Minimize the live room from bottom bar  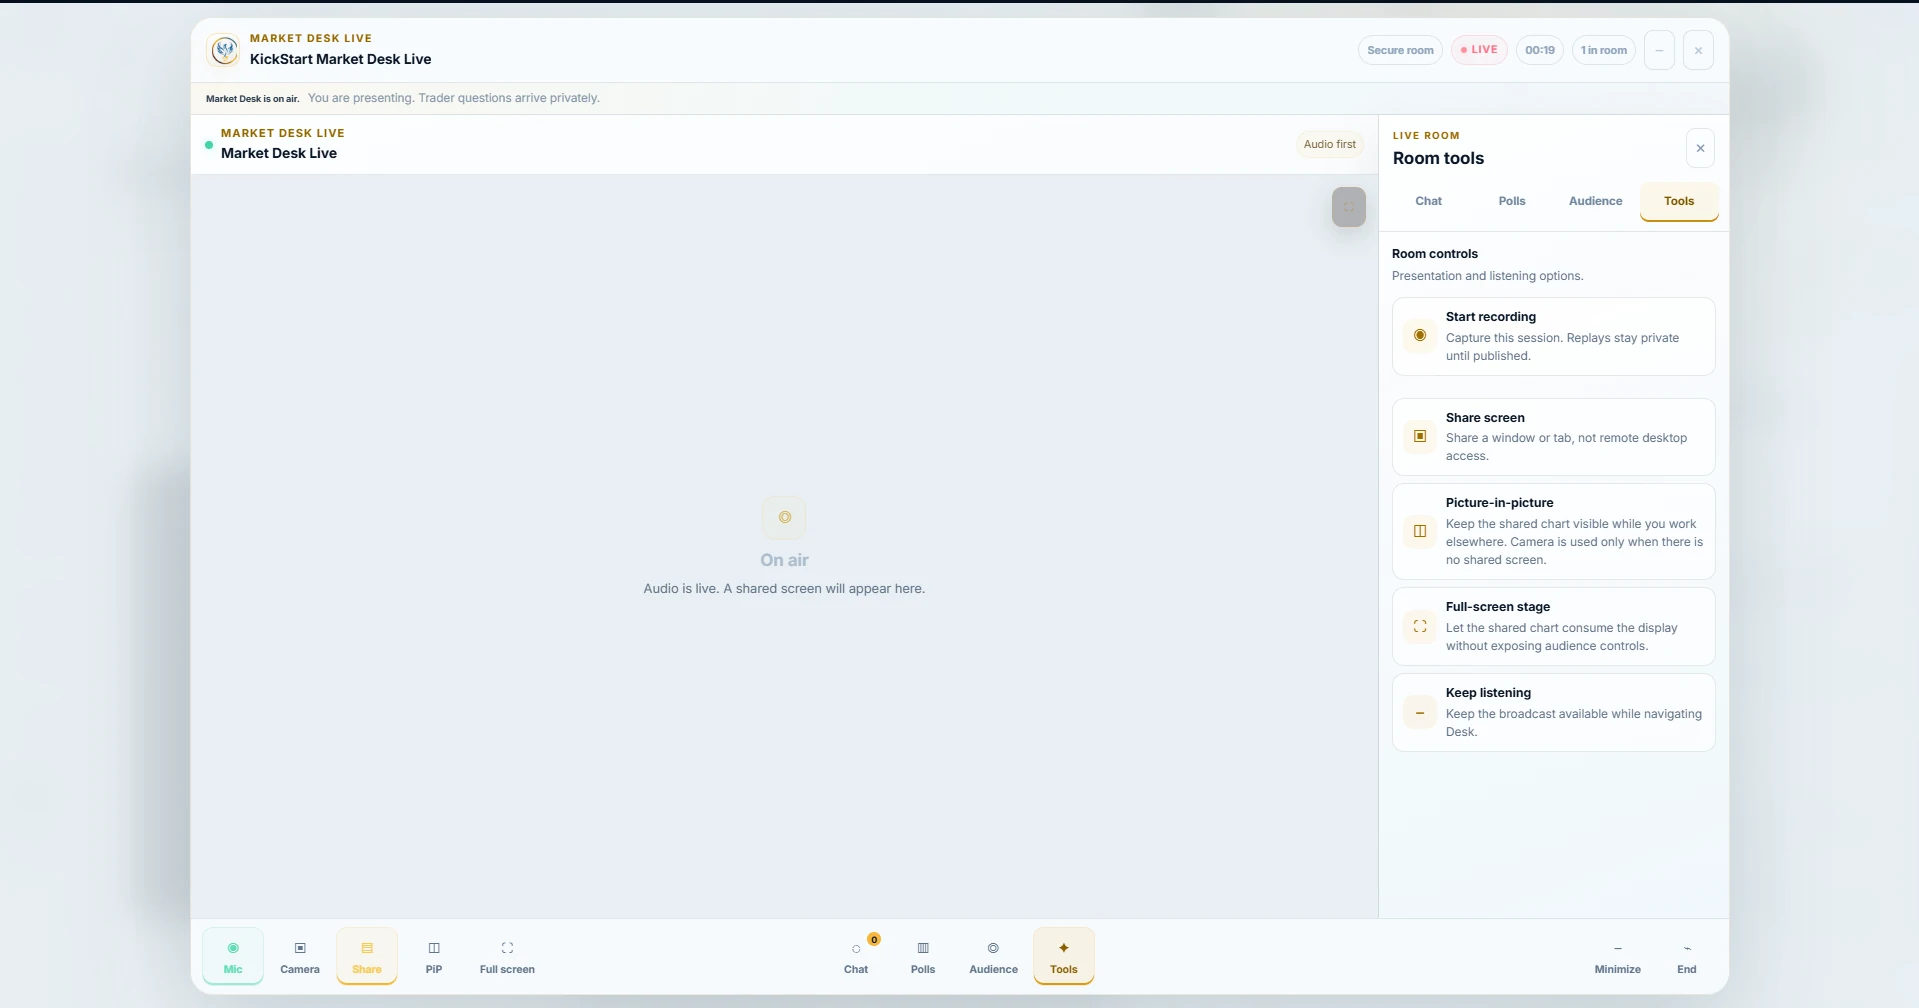click(x=1618, y=956)
